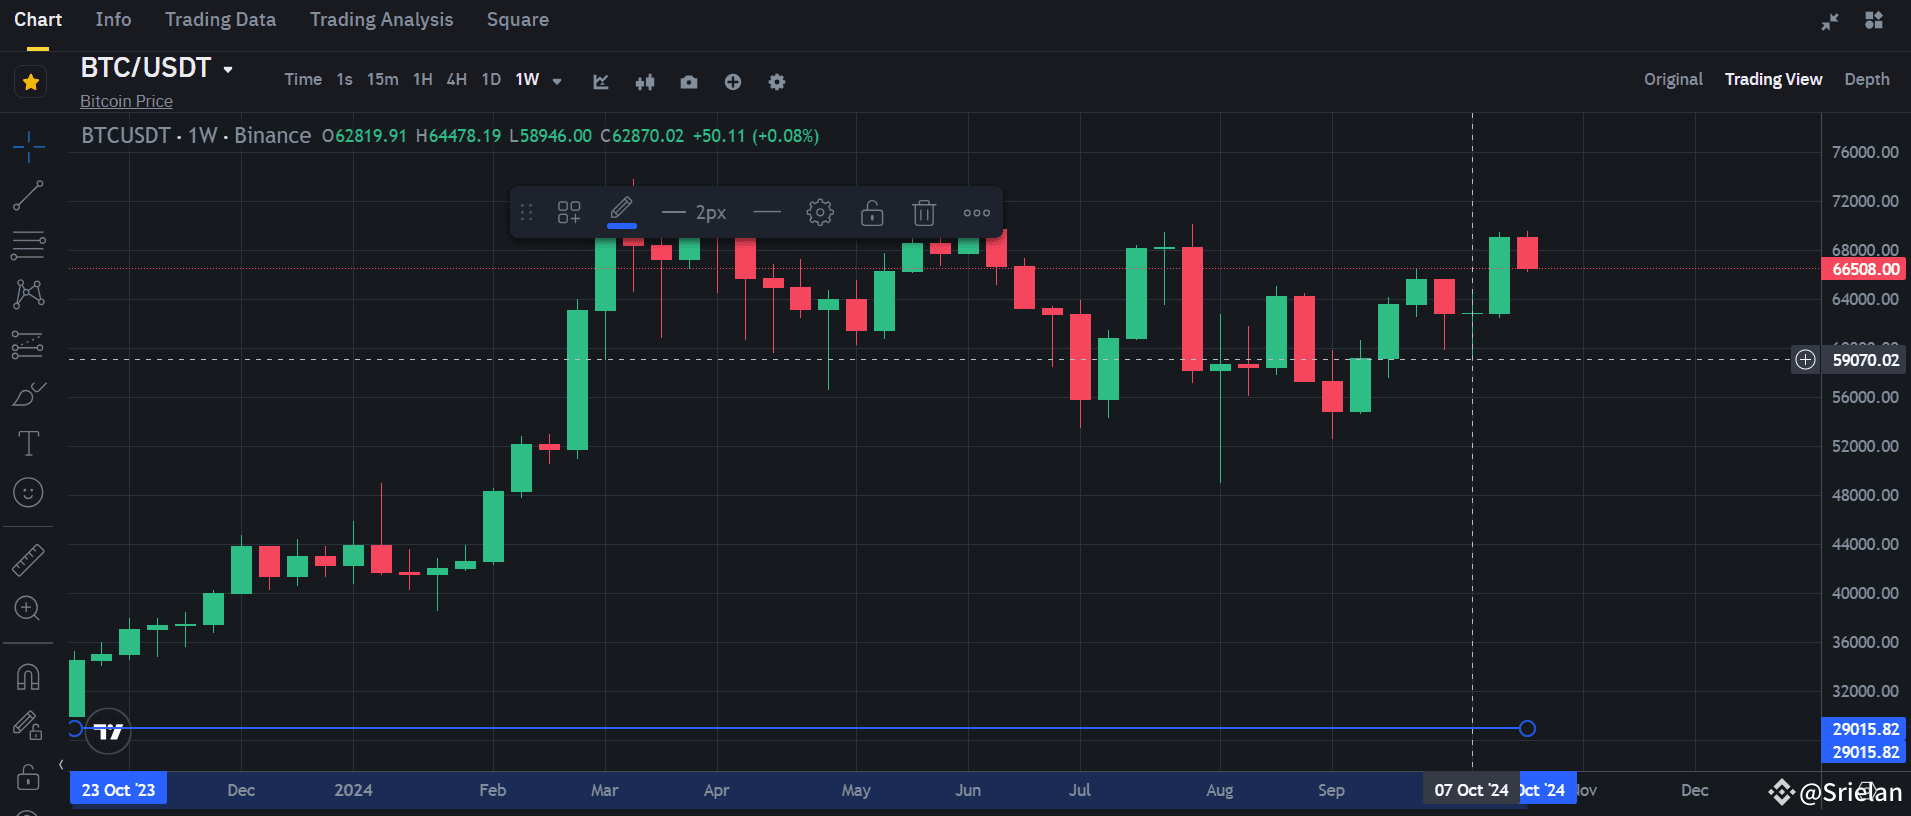The image size is (1911, 816).
Task: Select the zoom in tool
Action: 28,608
